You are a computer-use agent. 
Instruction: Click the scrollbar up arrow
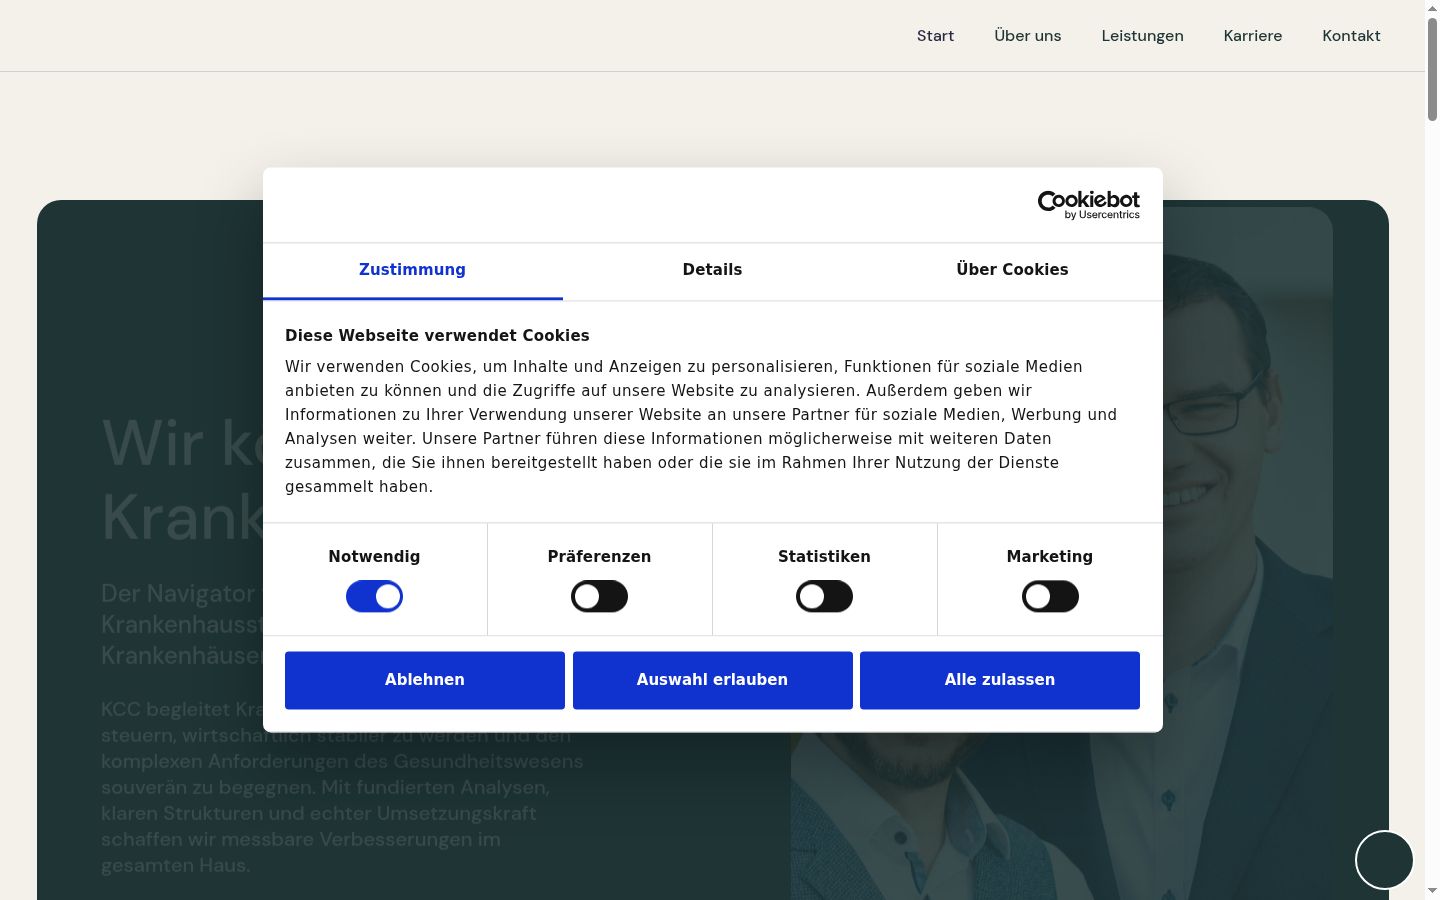(1432, 7)
